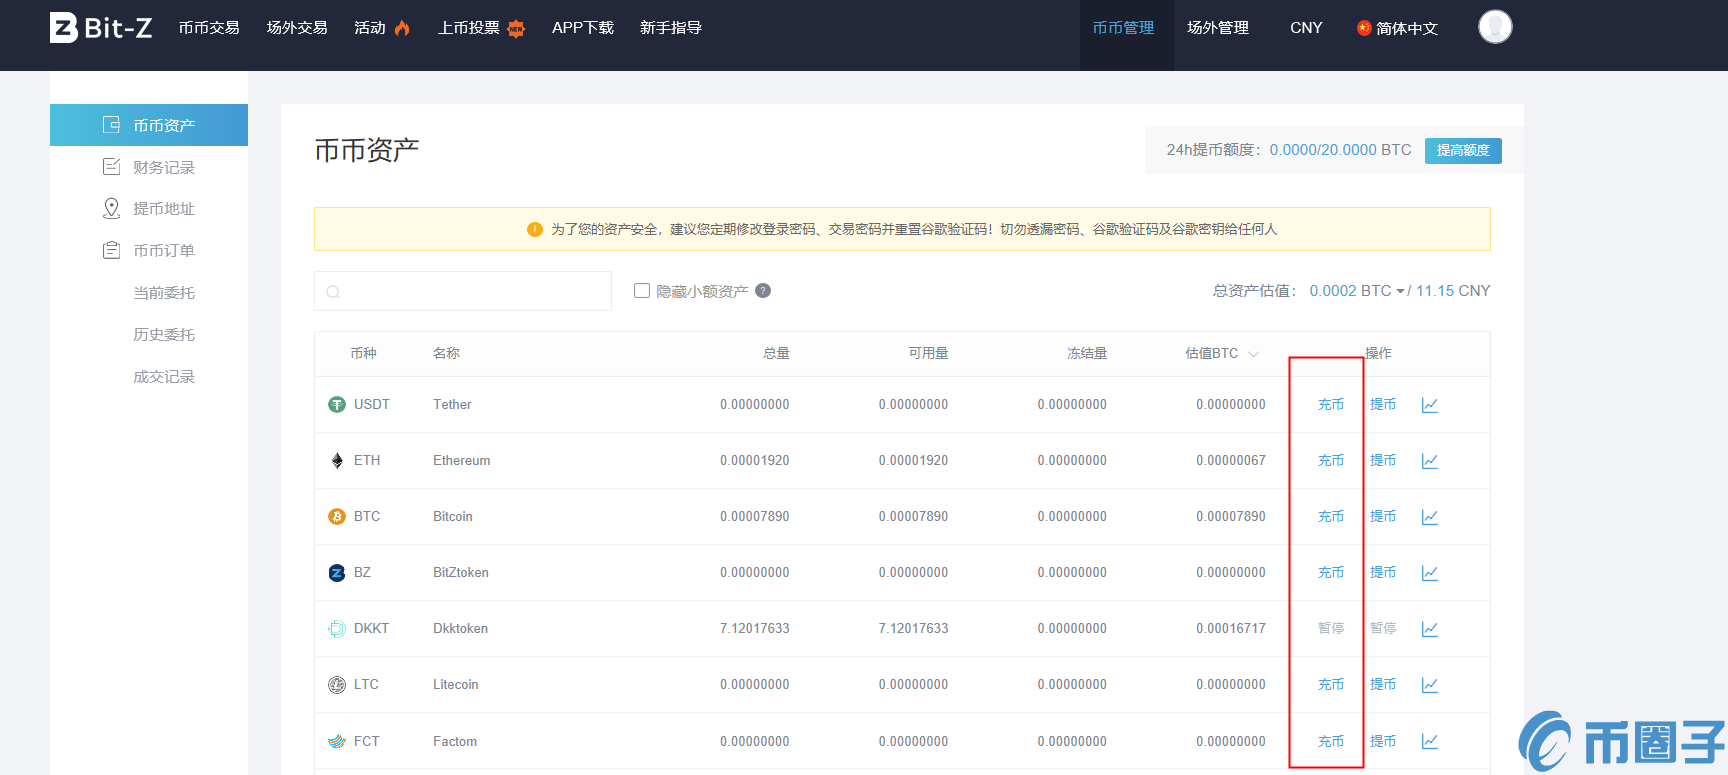Click 充币 for BZ
The image size is (1728, 775).
pos(1331,573)
